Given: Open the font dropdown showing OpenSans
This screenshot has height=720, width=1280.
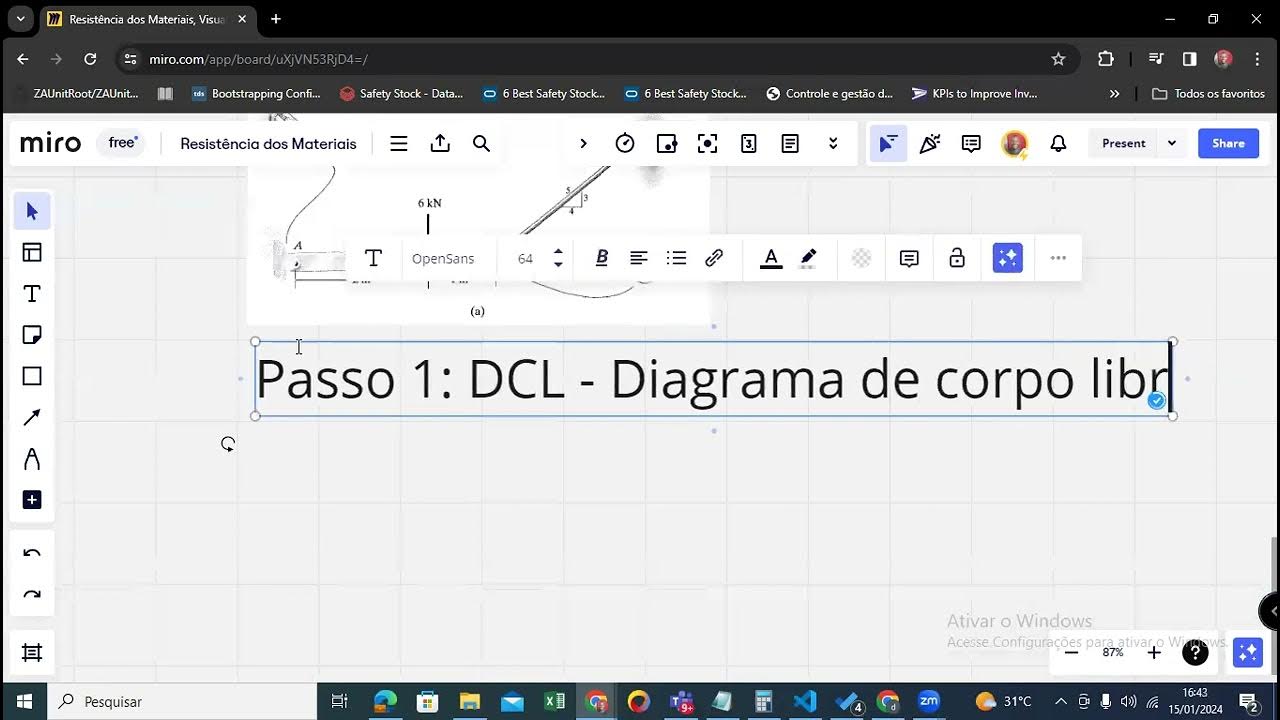Looking at the screenshot, I should pyautogui.click(x=444, y=258).
